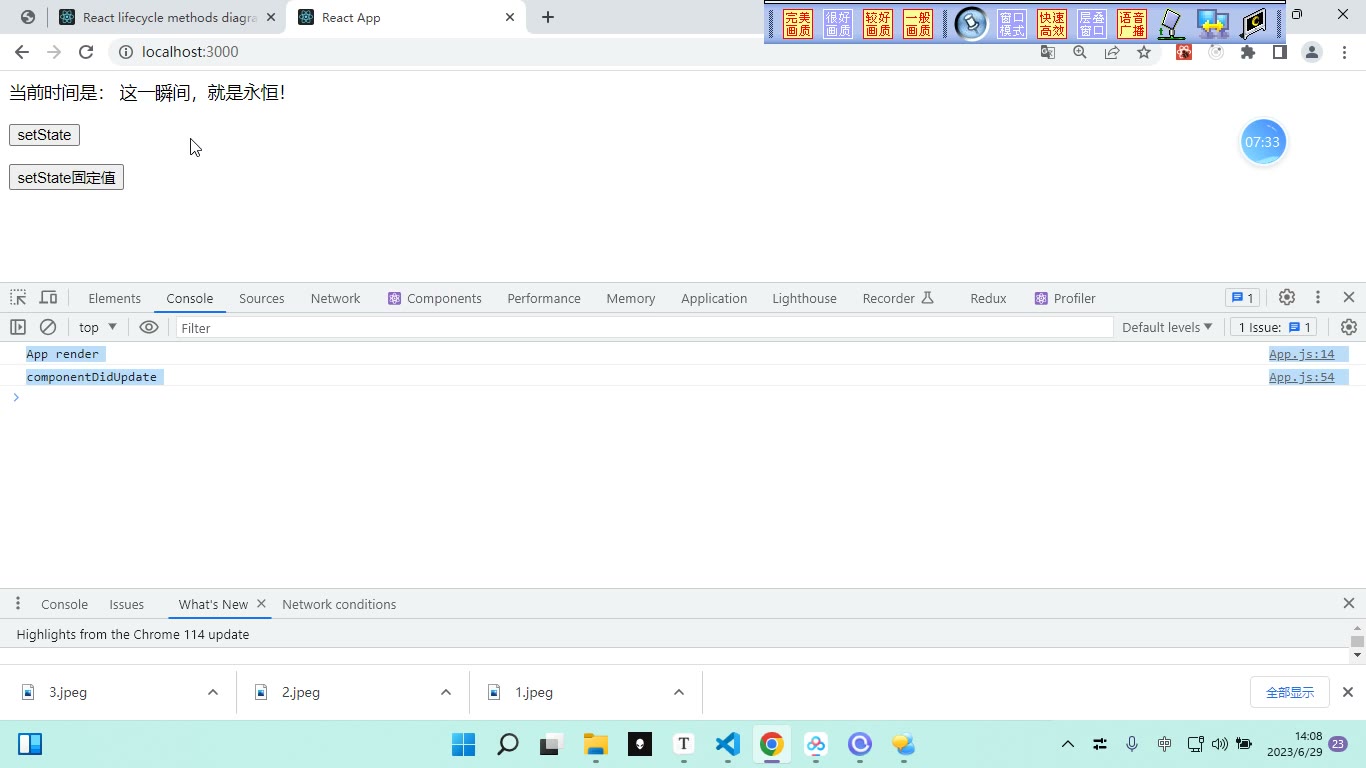Click the live expression eye icon
Image resolution: width=1366 pixels, height=768 pixels.
click(x=149, y=327)
